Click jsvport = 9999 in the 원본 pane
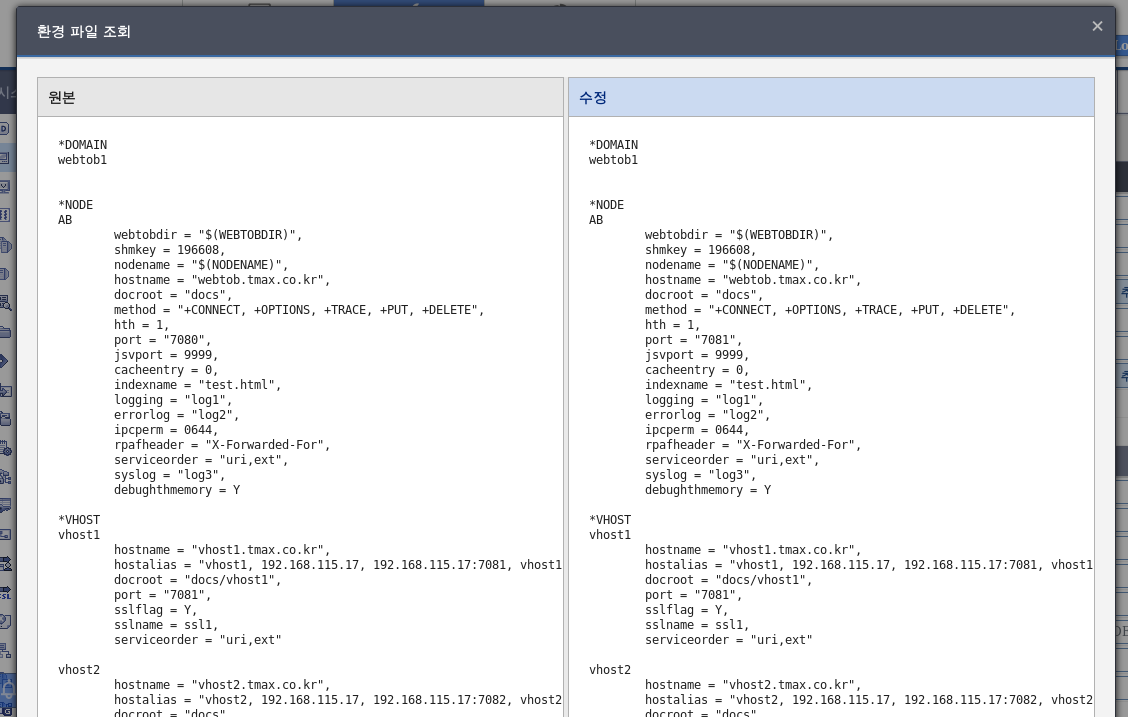Image resolution: width=1128 pixels, height=717 pixels. [x=165, y=355]
